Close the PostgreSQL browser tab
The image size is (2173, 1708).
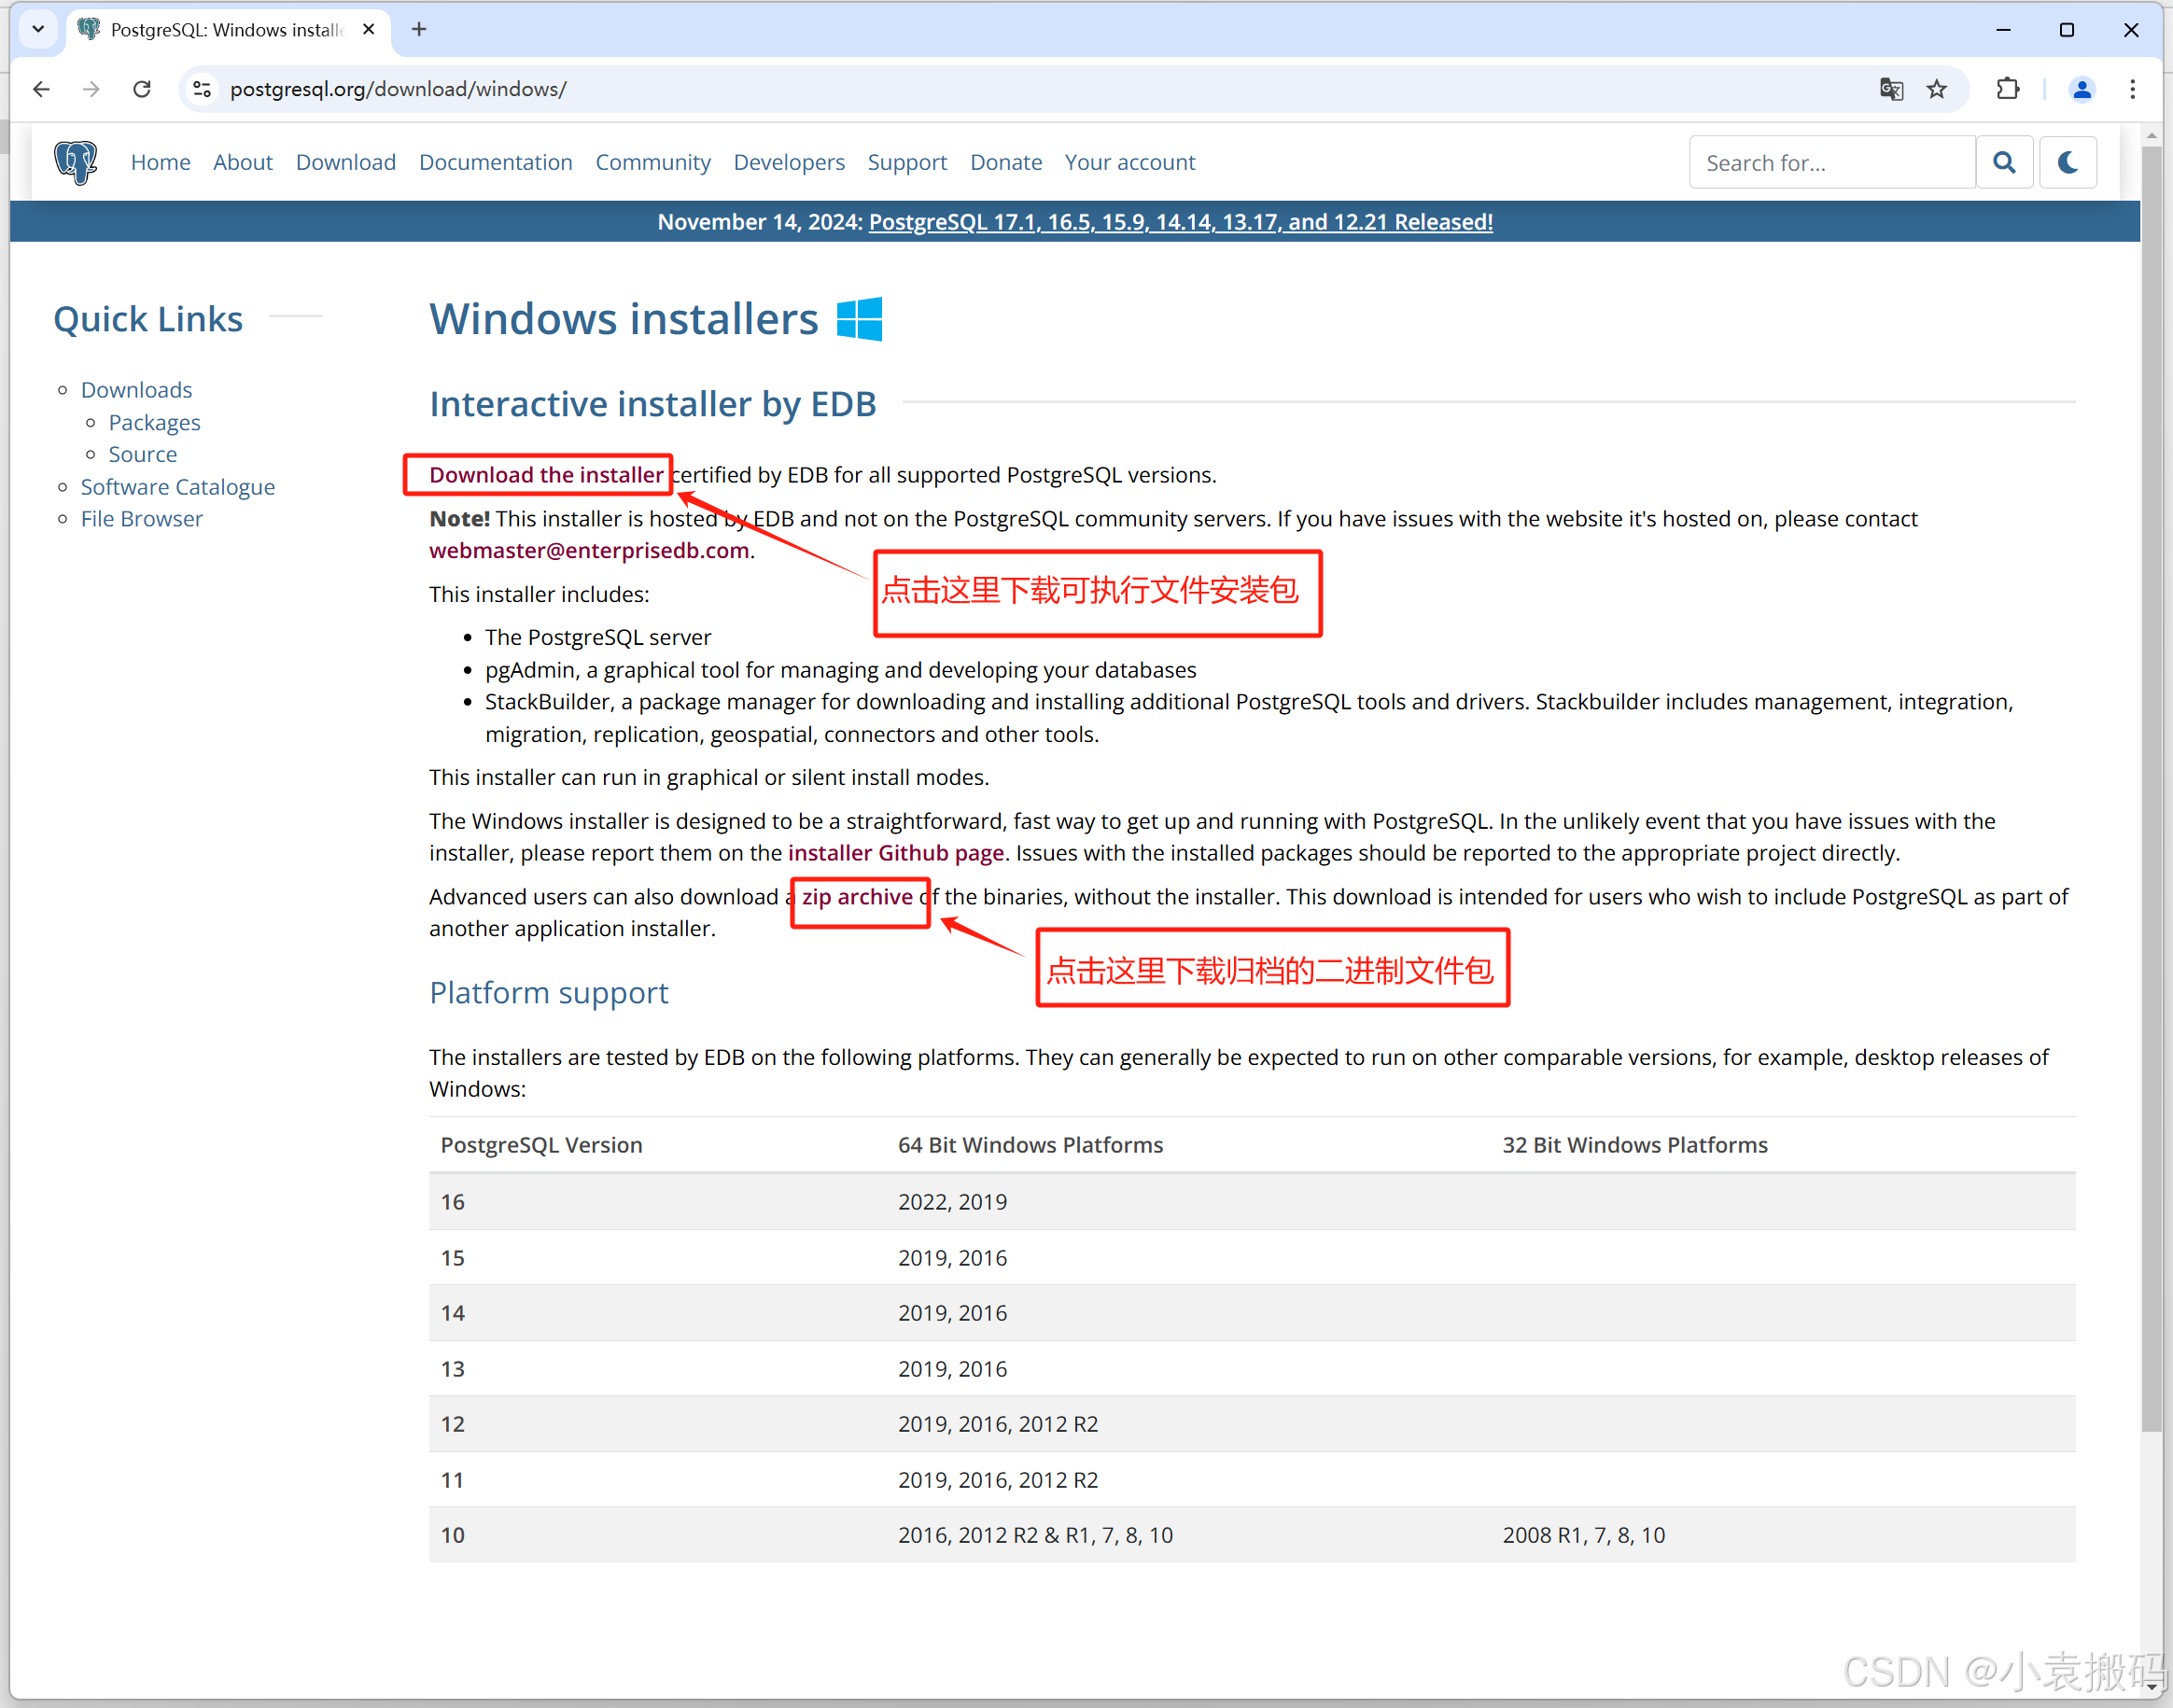click(369, 29)
